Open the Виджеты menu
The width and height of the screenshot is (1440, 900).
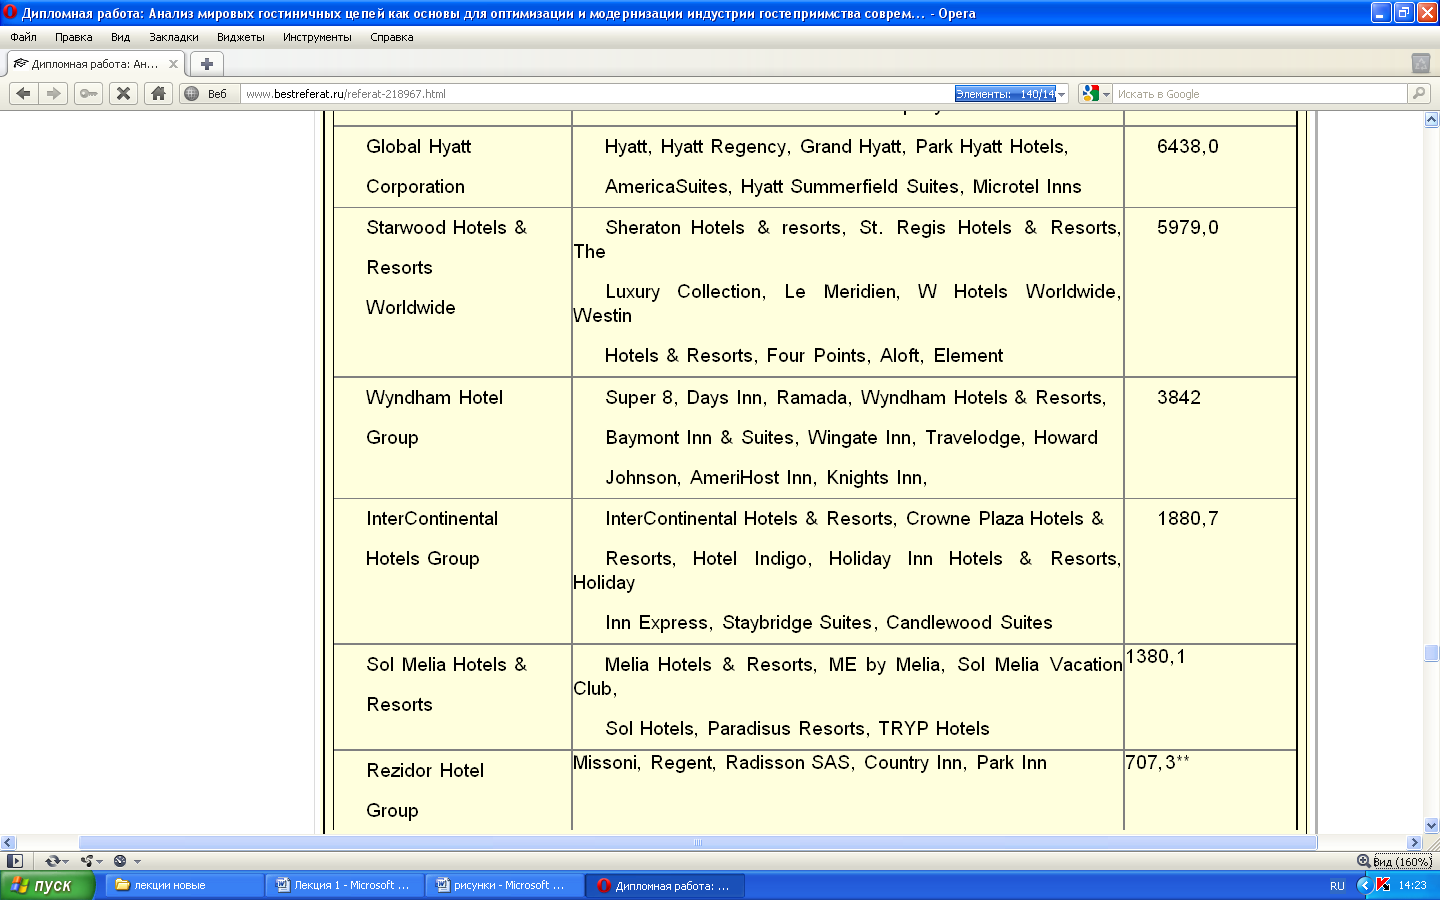point(241,37)
